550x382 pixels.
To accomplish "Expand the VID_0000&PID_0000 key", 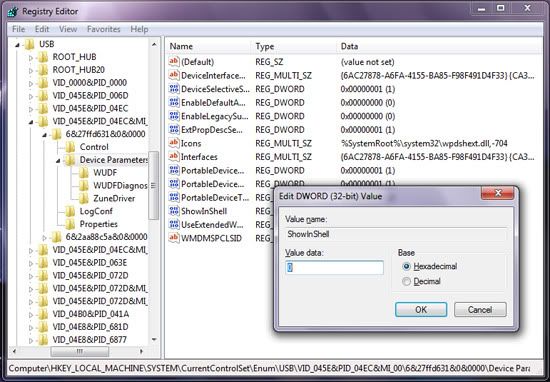I will coord(31,83).
